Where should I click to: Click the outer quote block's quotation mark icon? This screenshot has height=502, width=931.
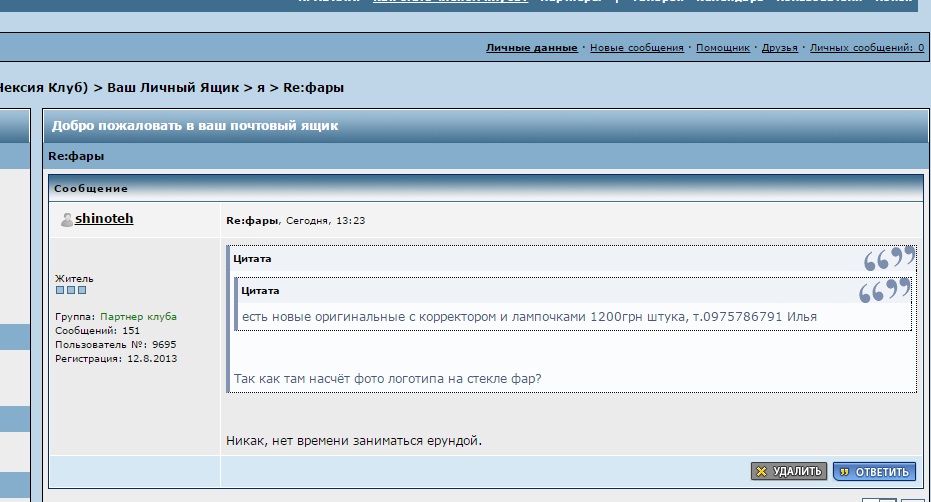(889, 260)
